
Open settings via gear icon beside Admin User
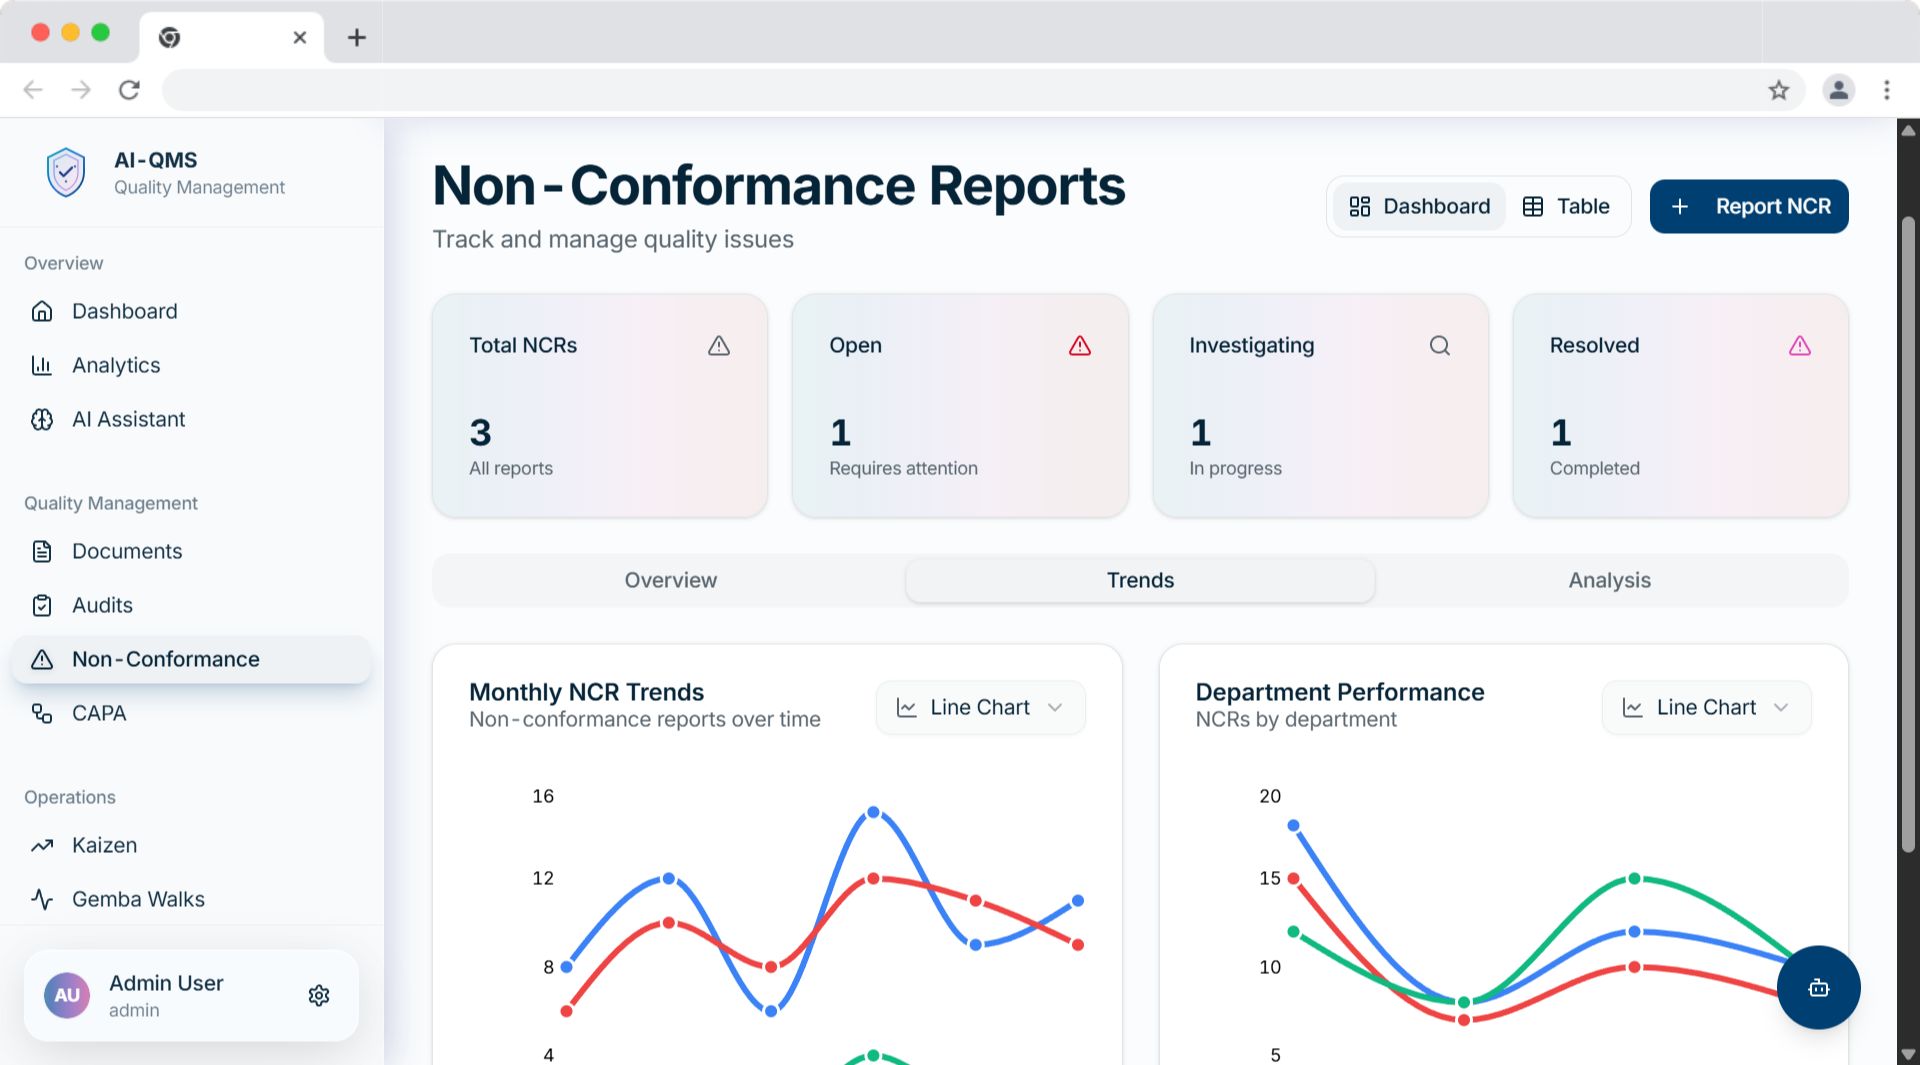click(x=319, y=995)
